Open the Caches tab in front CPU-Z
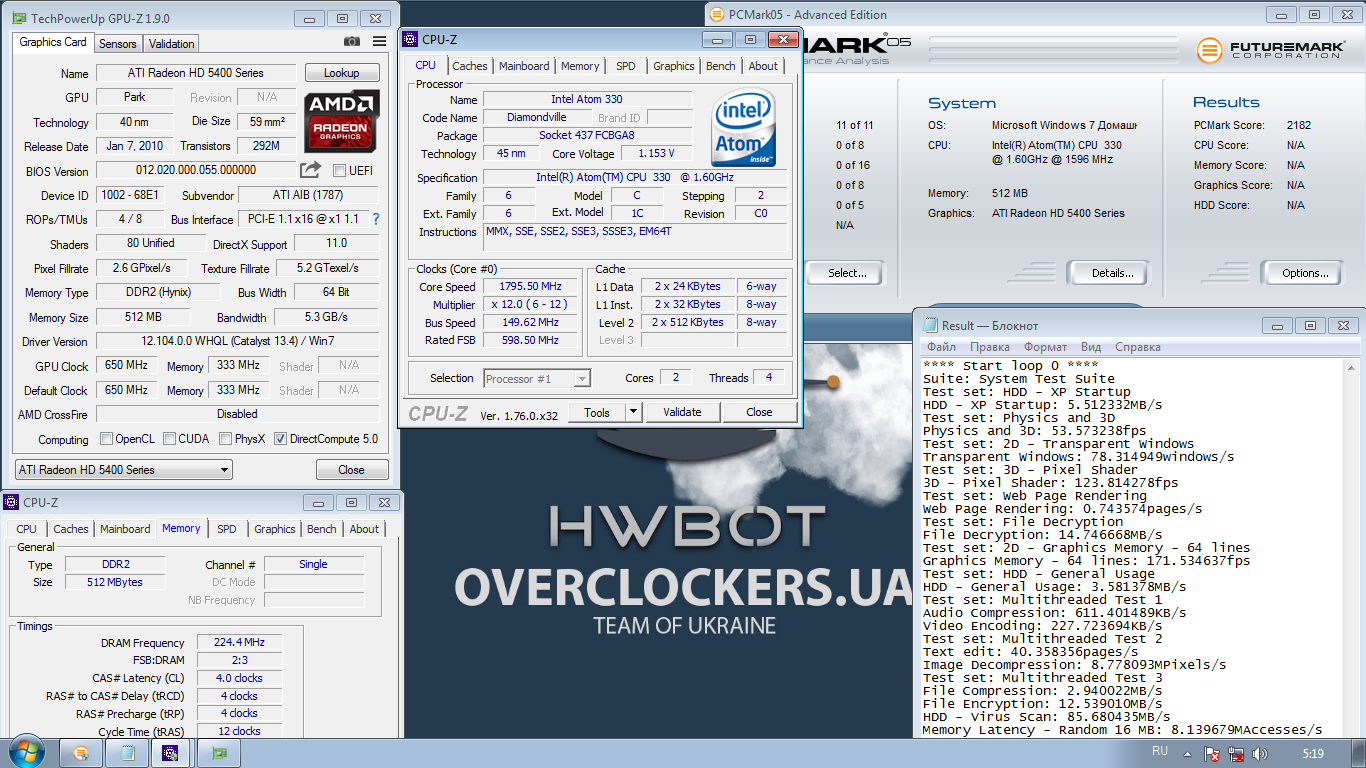The width and height of the screenshot is (1366, 768). [x=470, y=66]
